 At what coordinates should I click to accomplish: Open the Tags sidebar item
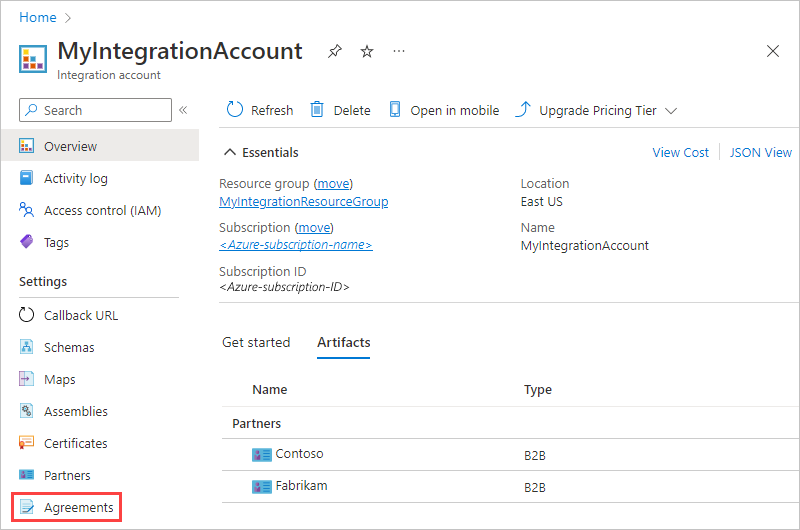point(56,243)
